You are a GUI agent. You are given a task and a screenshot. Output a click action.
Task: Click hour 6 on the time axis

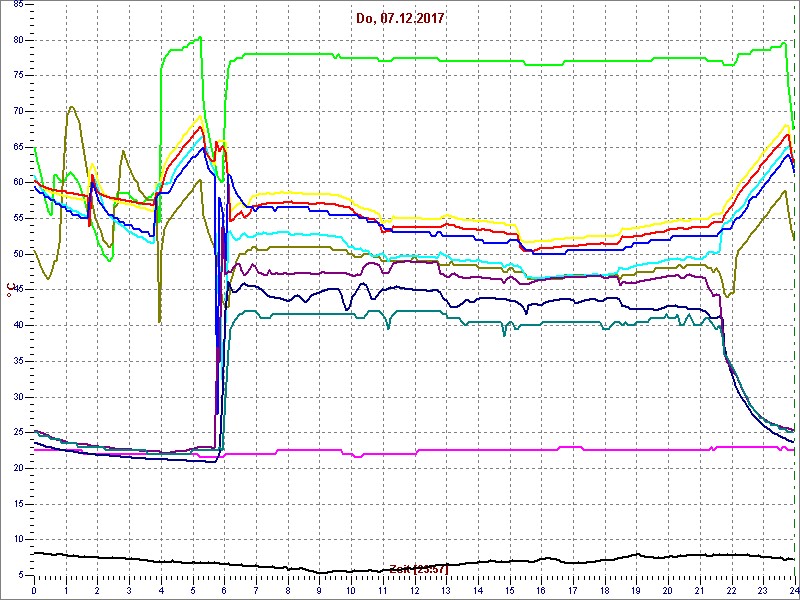coord(224,590)
